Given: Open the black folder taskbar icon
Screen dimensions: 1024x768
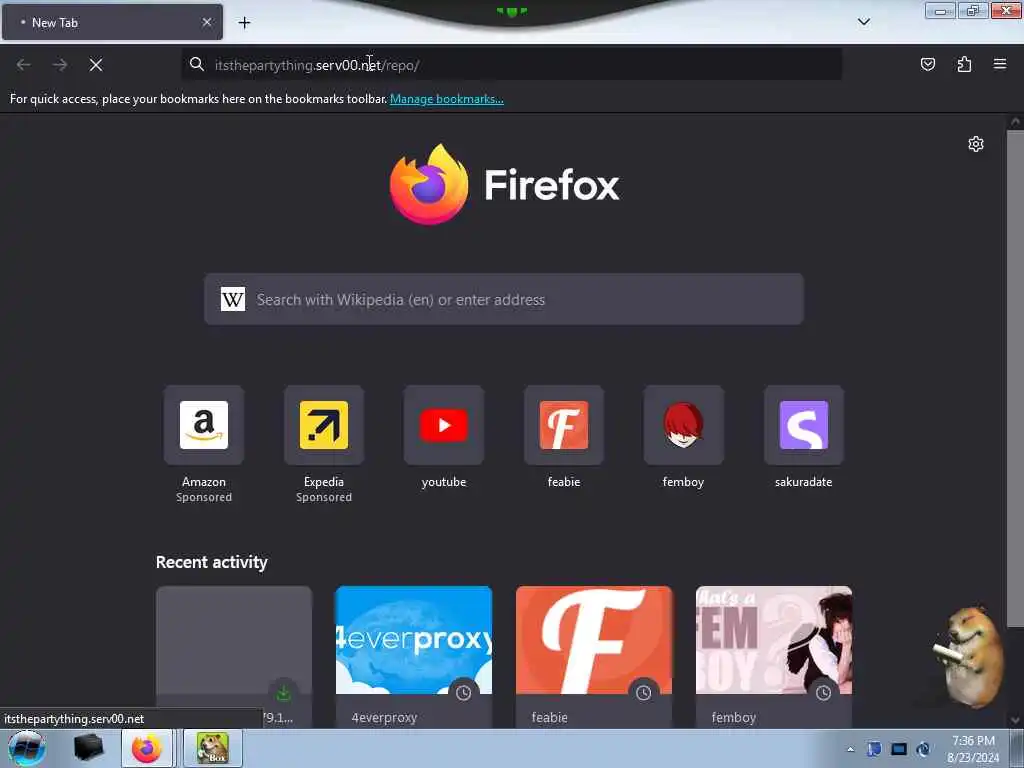Looking at the screenshot, I should 88,748.
